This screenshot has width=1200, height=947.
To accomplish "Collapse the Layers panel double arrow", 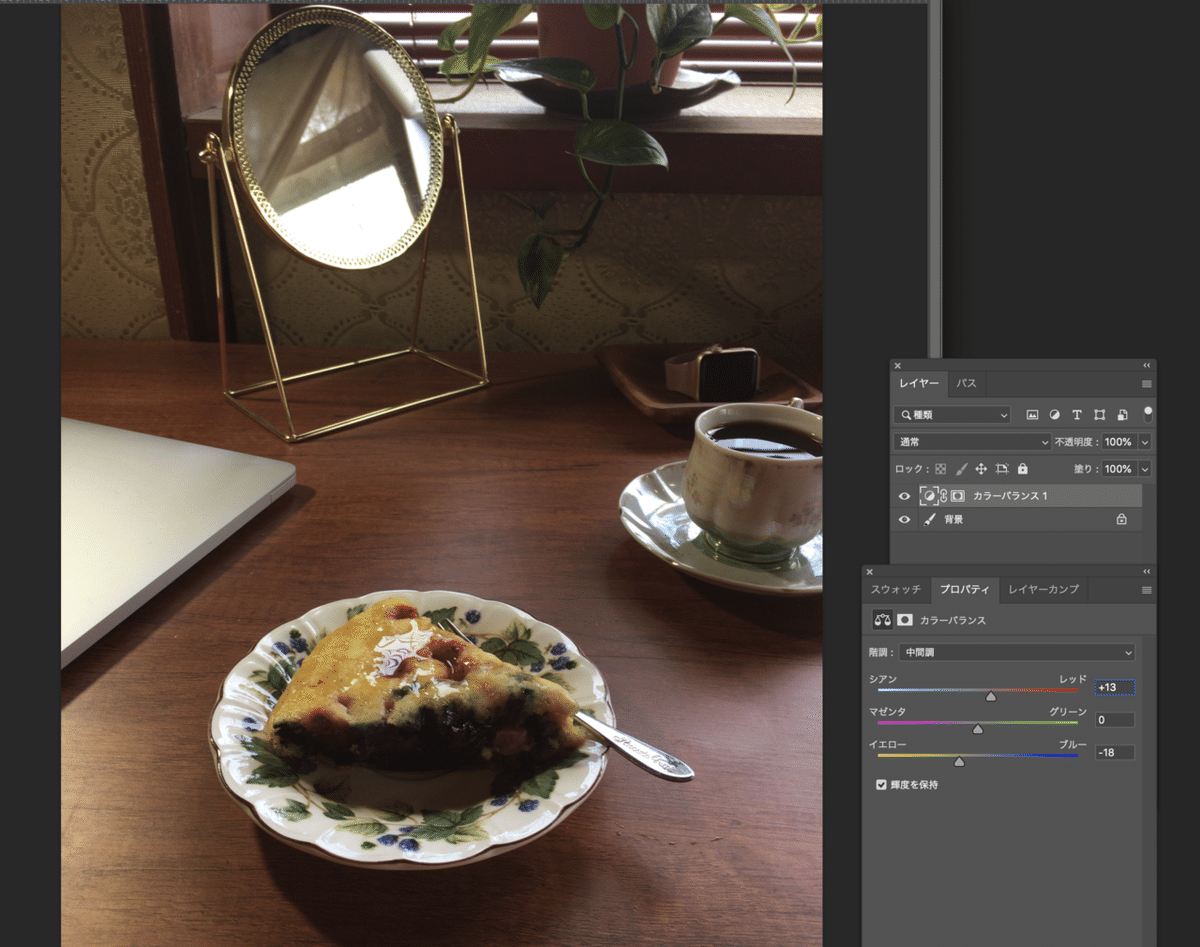I will (1146, 366).
